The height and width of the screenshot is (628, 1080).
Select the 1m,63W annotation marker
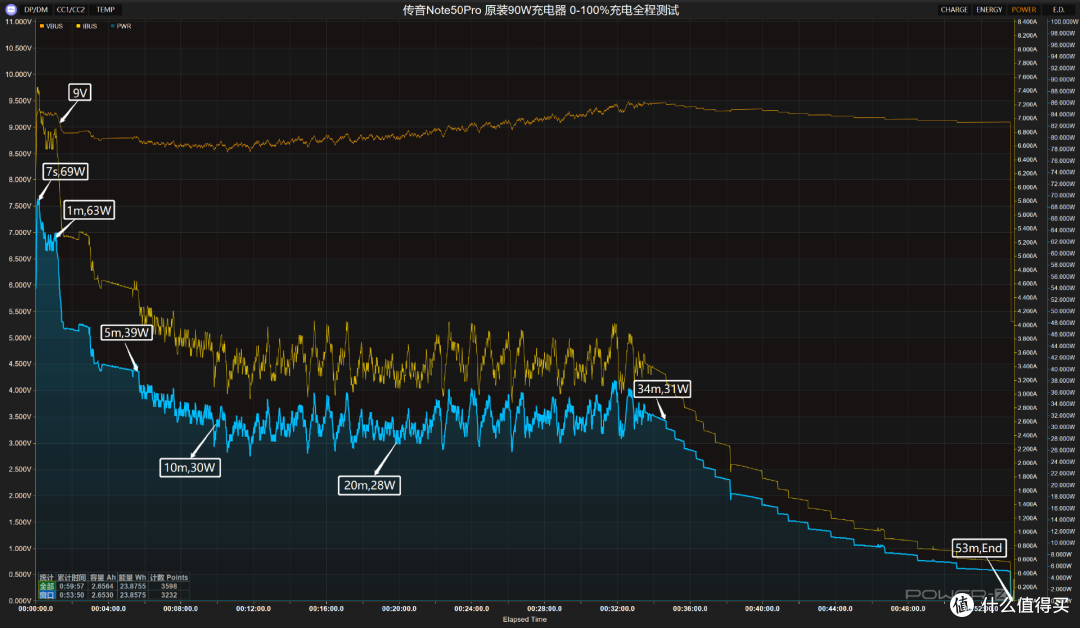(x=89, y=210)
